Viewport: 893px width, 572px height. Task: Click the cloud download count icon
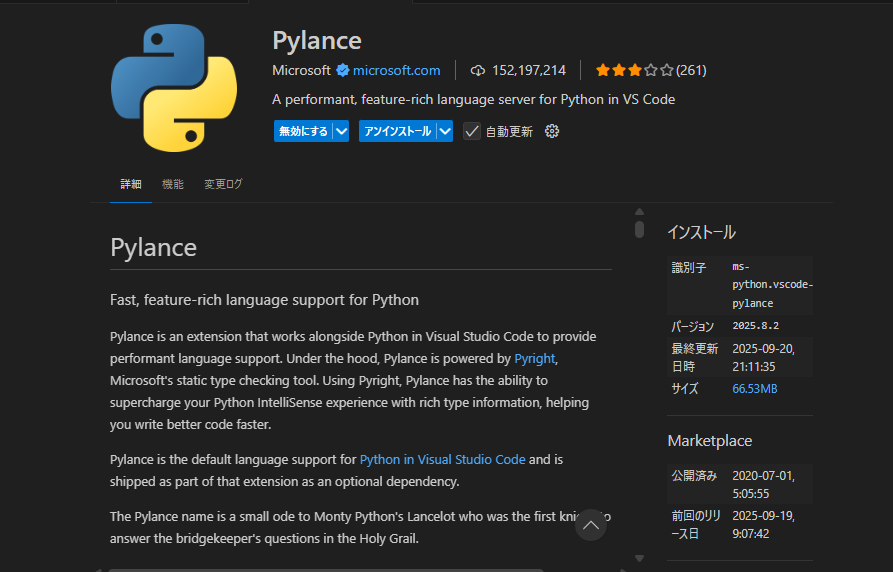(x=478, y=70)
